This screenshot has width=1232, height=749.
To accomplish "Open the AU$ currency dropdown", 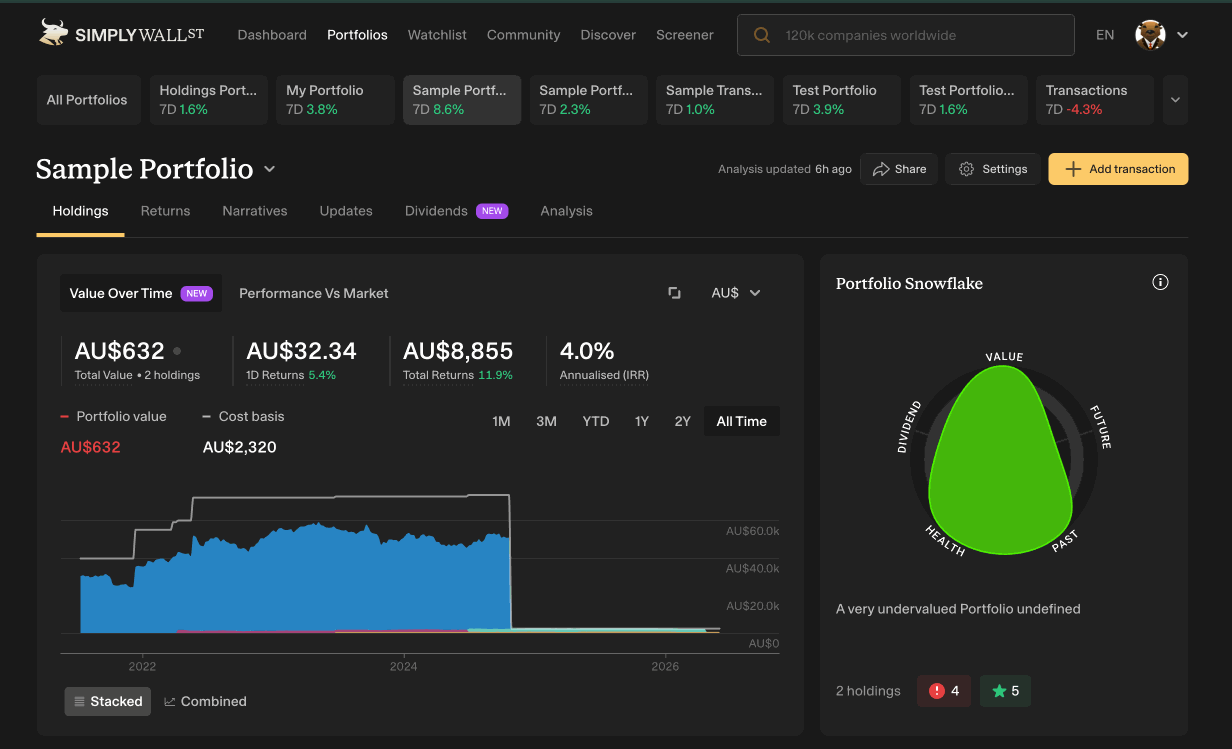I will [736, 293].
